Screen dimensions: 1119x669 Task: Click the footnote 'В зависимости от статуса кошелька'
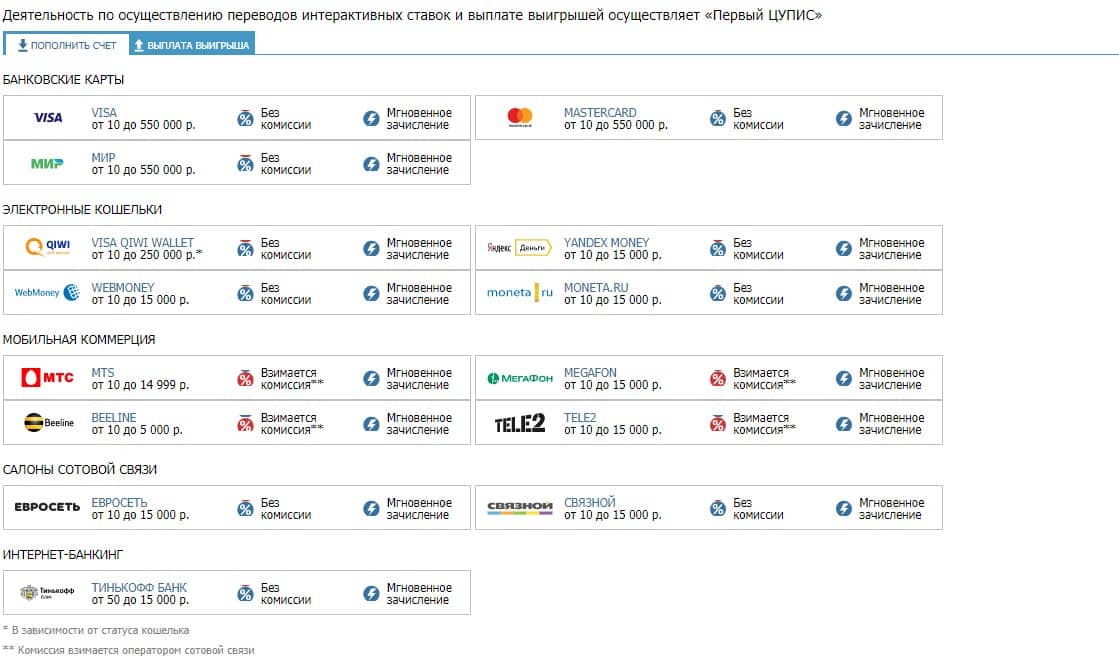[x=100, y=630]
